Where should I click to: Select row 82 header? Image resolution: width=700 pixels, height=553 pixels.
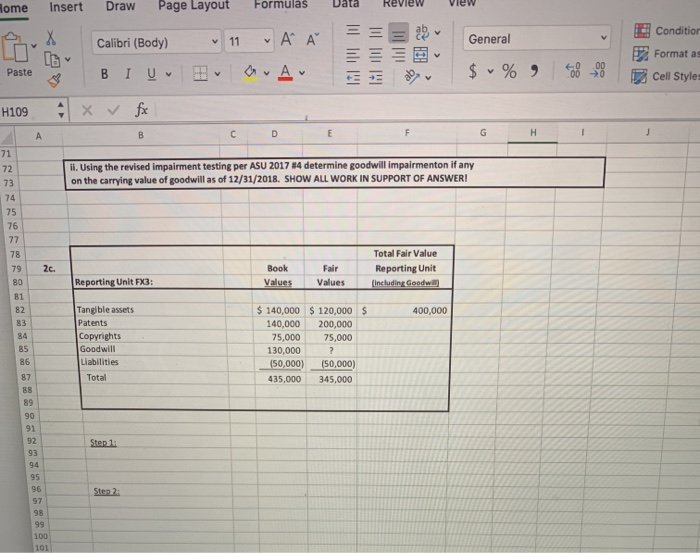pos(20,310)
